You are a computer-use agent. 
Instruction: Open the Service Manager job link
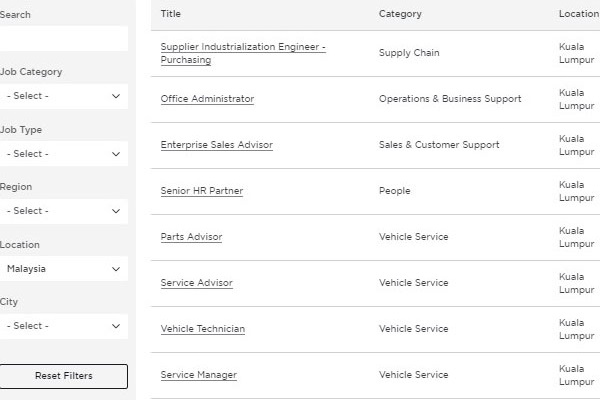tap(198, 375)
